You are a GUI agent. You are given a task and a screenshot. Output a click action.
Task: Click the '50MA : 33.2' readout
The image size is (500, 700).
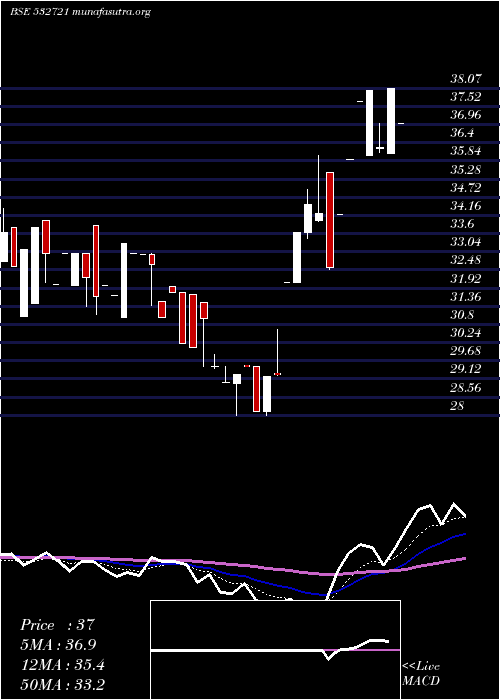coord(62,685)
